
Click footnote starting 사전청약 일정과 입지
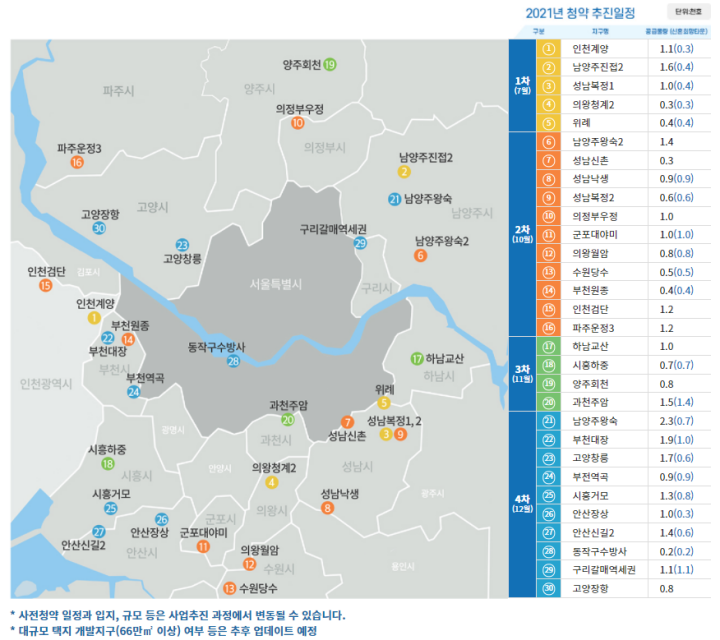click(x=178, y=615)
